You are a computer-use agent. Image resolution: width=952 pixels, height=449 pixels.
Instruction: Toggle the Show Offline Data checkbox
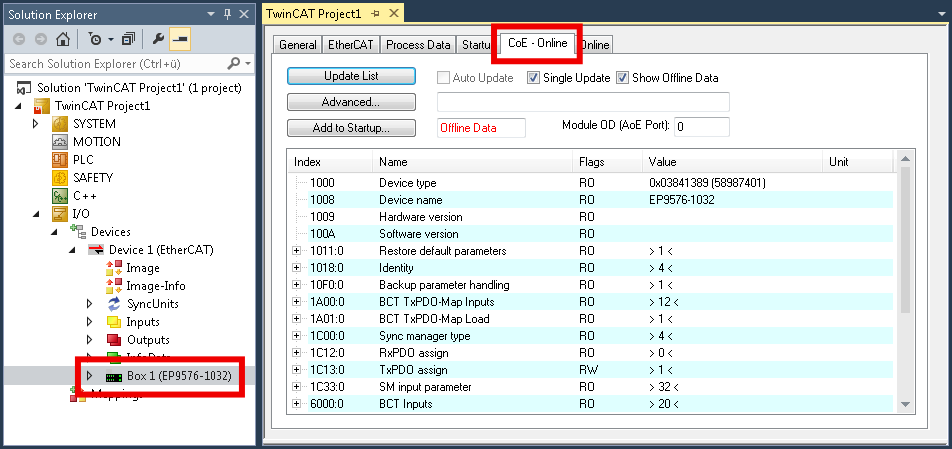coord(622,78)
